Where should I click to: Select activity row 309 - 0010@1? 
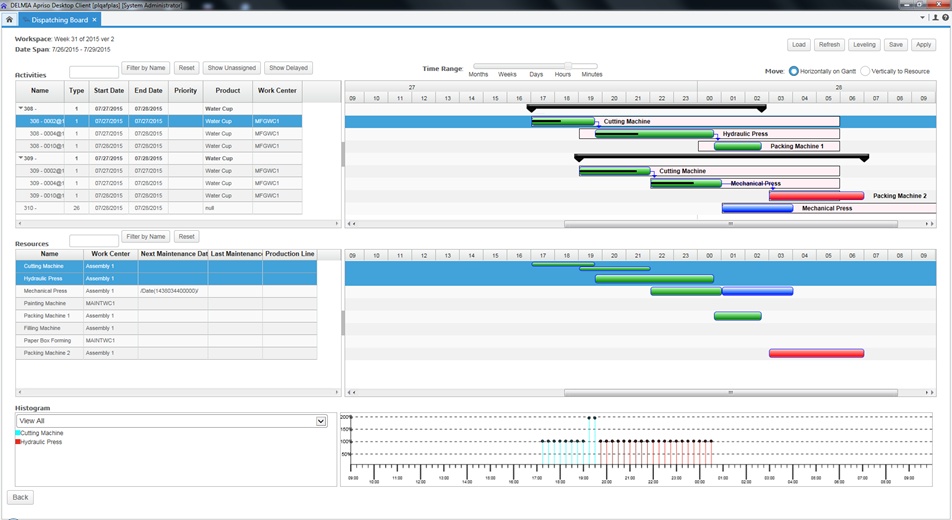[159, 196]
